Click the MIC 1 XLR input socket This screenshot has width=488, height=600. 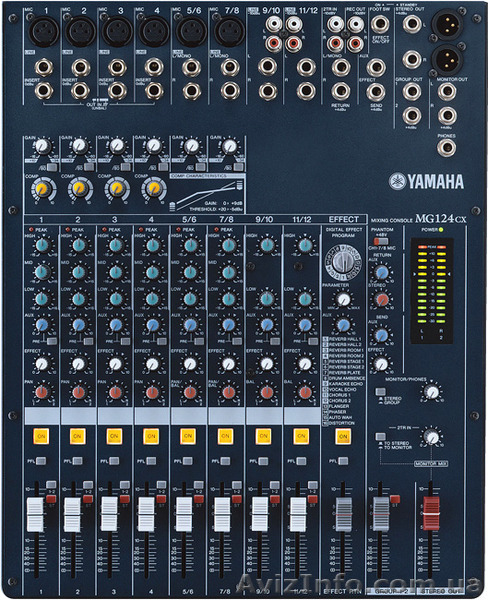44,31
